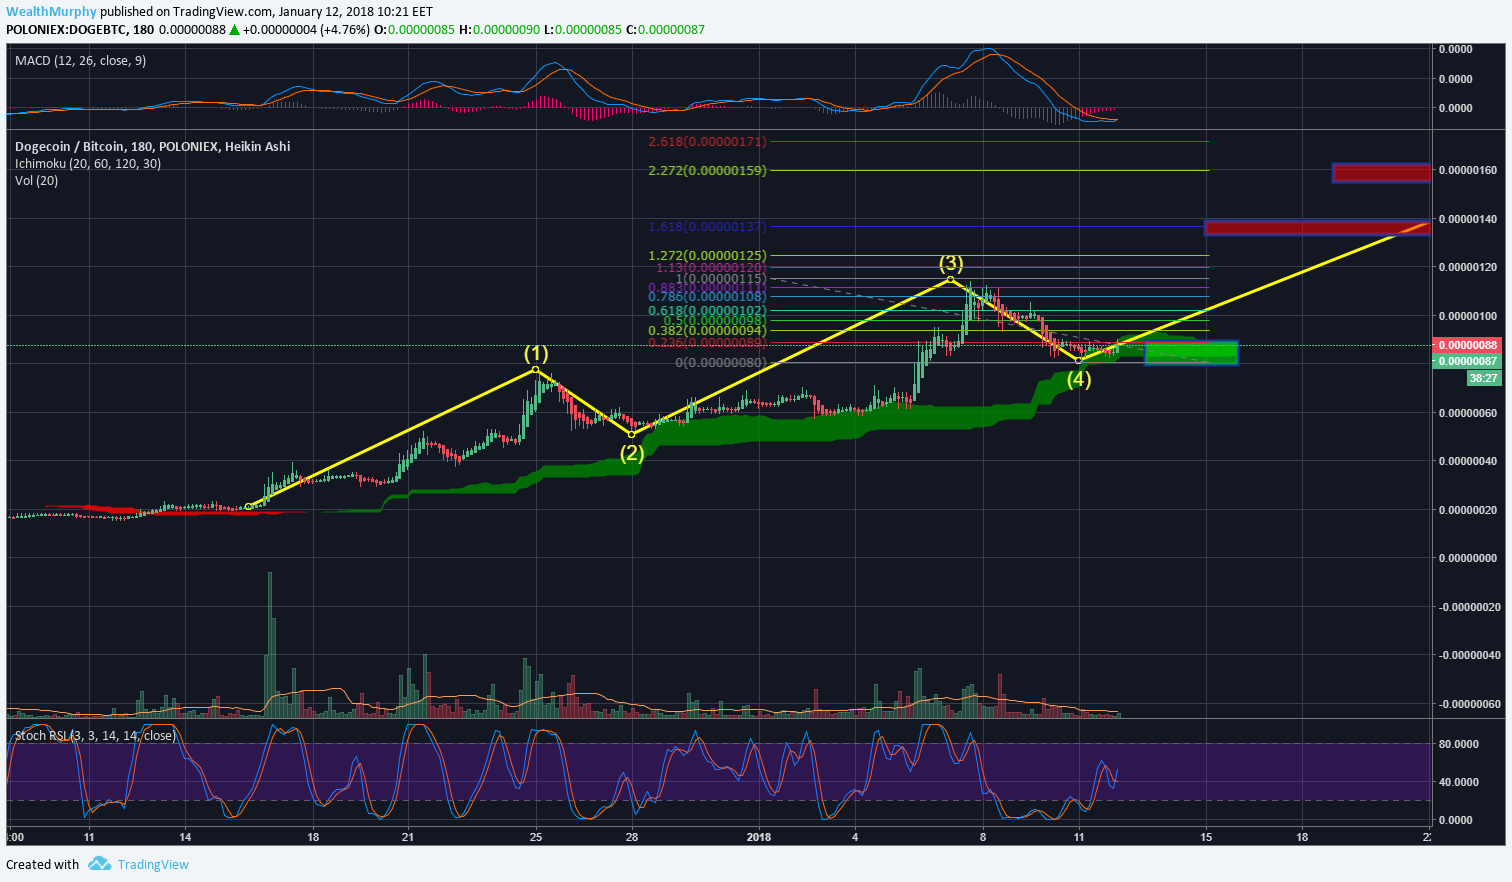Viewport: 1512px width, 882px height.
Task: Select the 2018 year marker on time axis
Action: pyautogui.click(x=759, y=836)
